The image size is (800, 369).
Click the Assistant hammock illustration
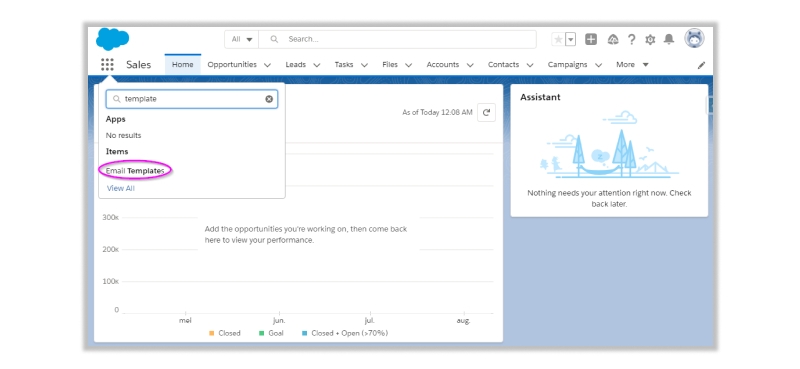[609, 145]
